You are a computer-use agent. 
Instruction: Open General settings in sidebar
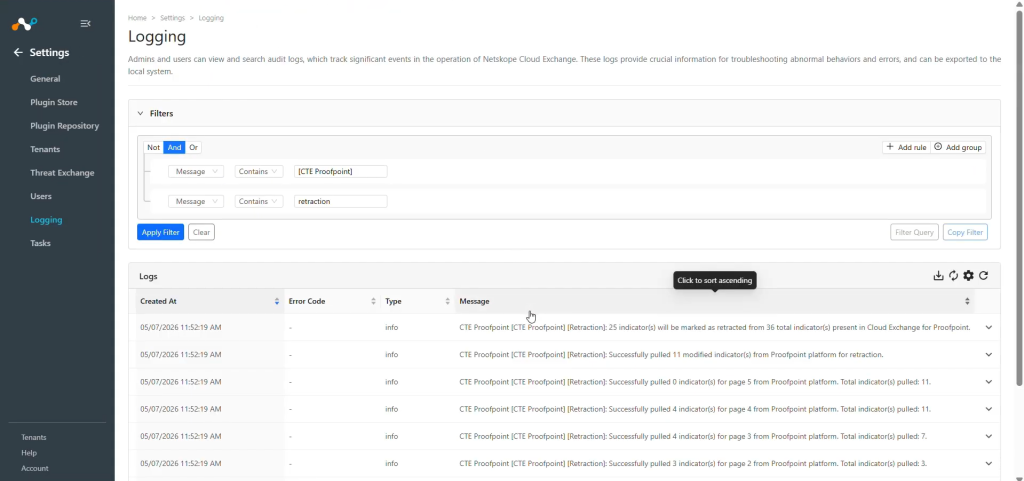coord(45,79)
